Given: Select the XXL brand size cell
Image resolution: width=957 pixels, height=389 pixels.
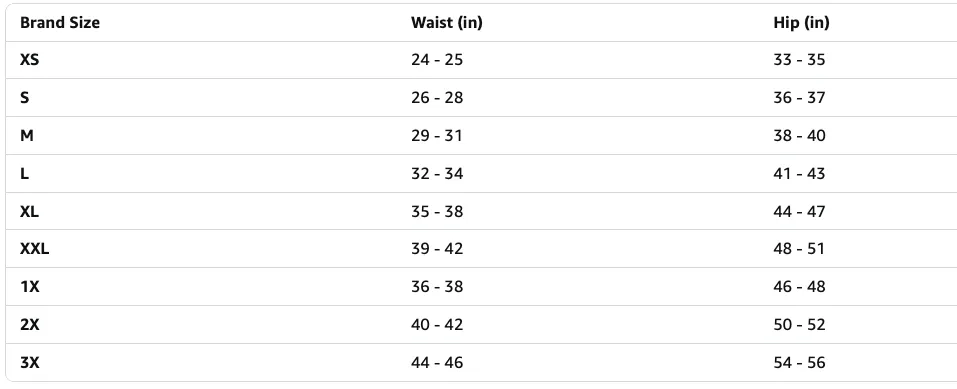Looking at the screenshot, I should tap(34, 249).
